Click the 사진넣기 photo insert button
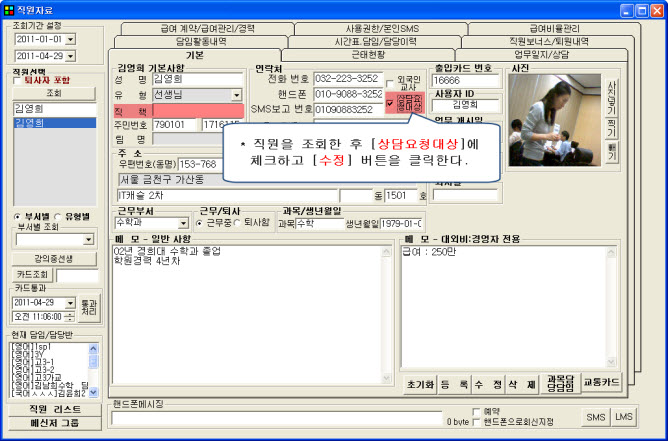The image size is (668, 441). [612, 94]
